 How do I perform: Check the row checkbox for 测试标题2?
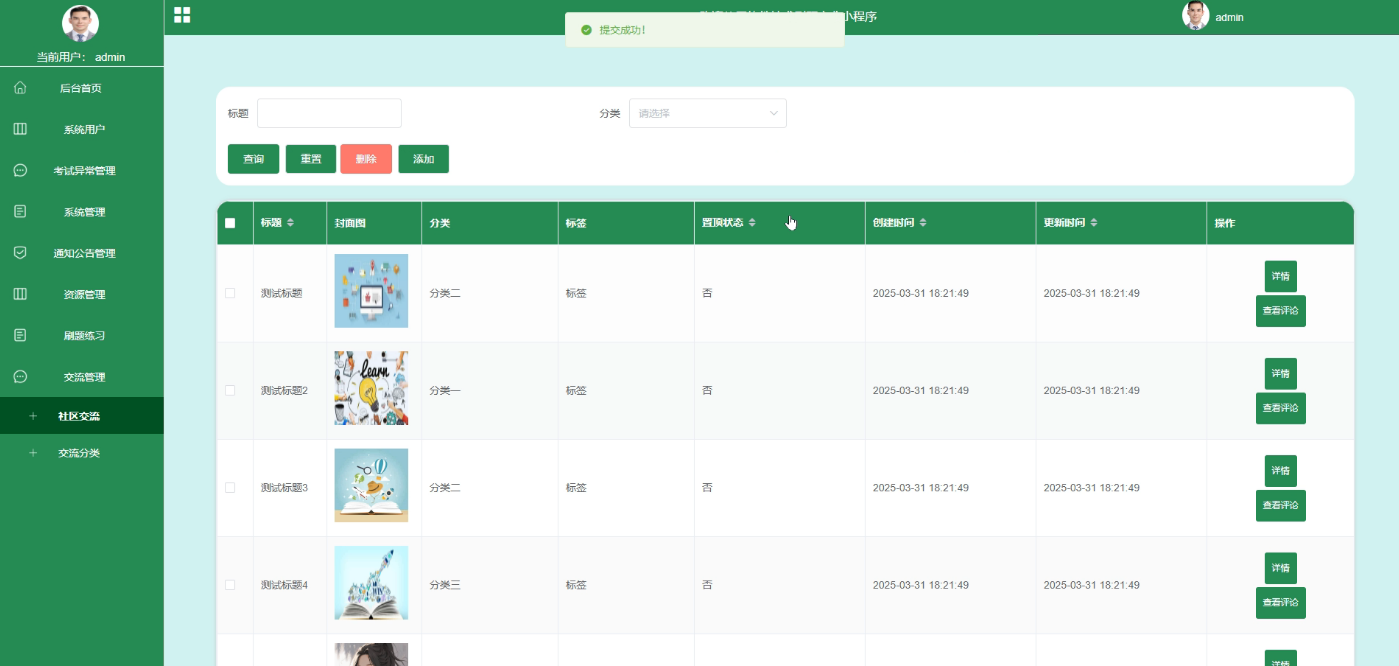[x=230, y=390]
